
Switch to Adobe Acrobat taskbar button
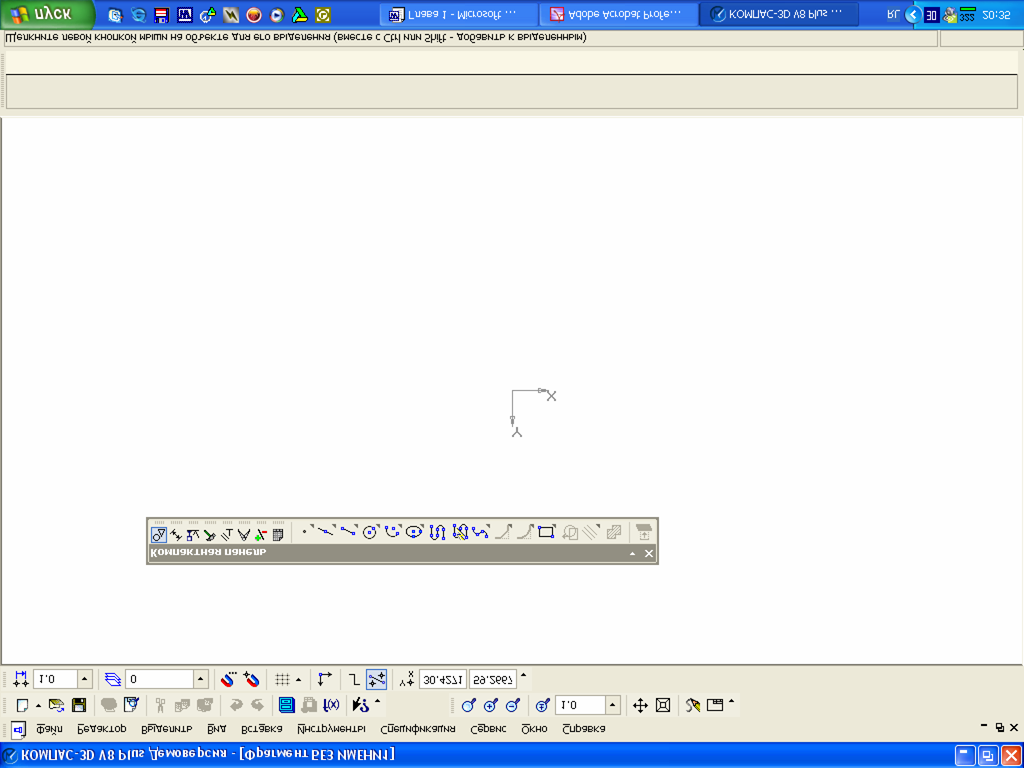point(619,14)
